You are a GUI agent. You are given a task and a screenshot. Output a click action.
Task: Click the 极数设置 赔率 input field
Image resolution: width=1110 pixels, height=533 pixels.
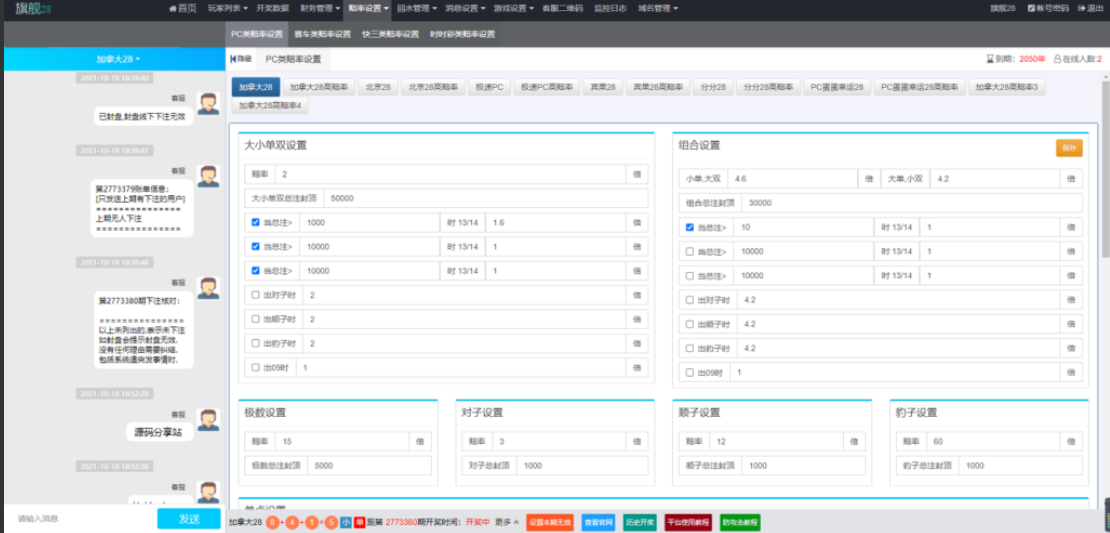click(x=341, y=441)
